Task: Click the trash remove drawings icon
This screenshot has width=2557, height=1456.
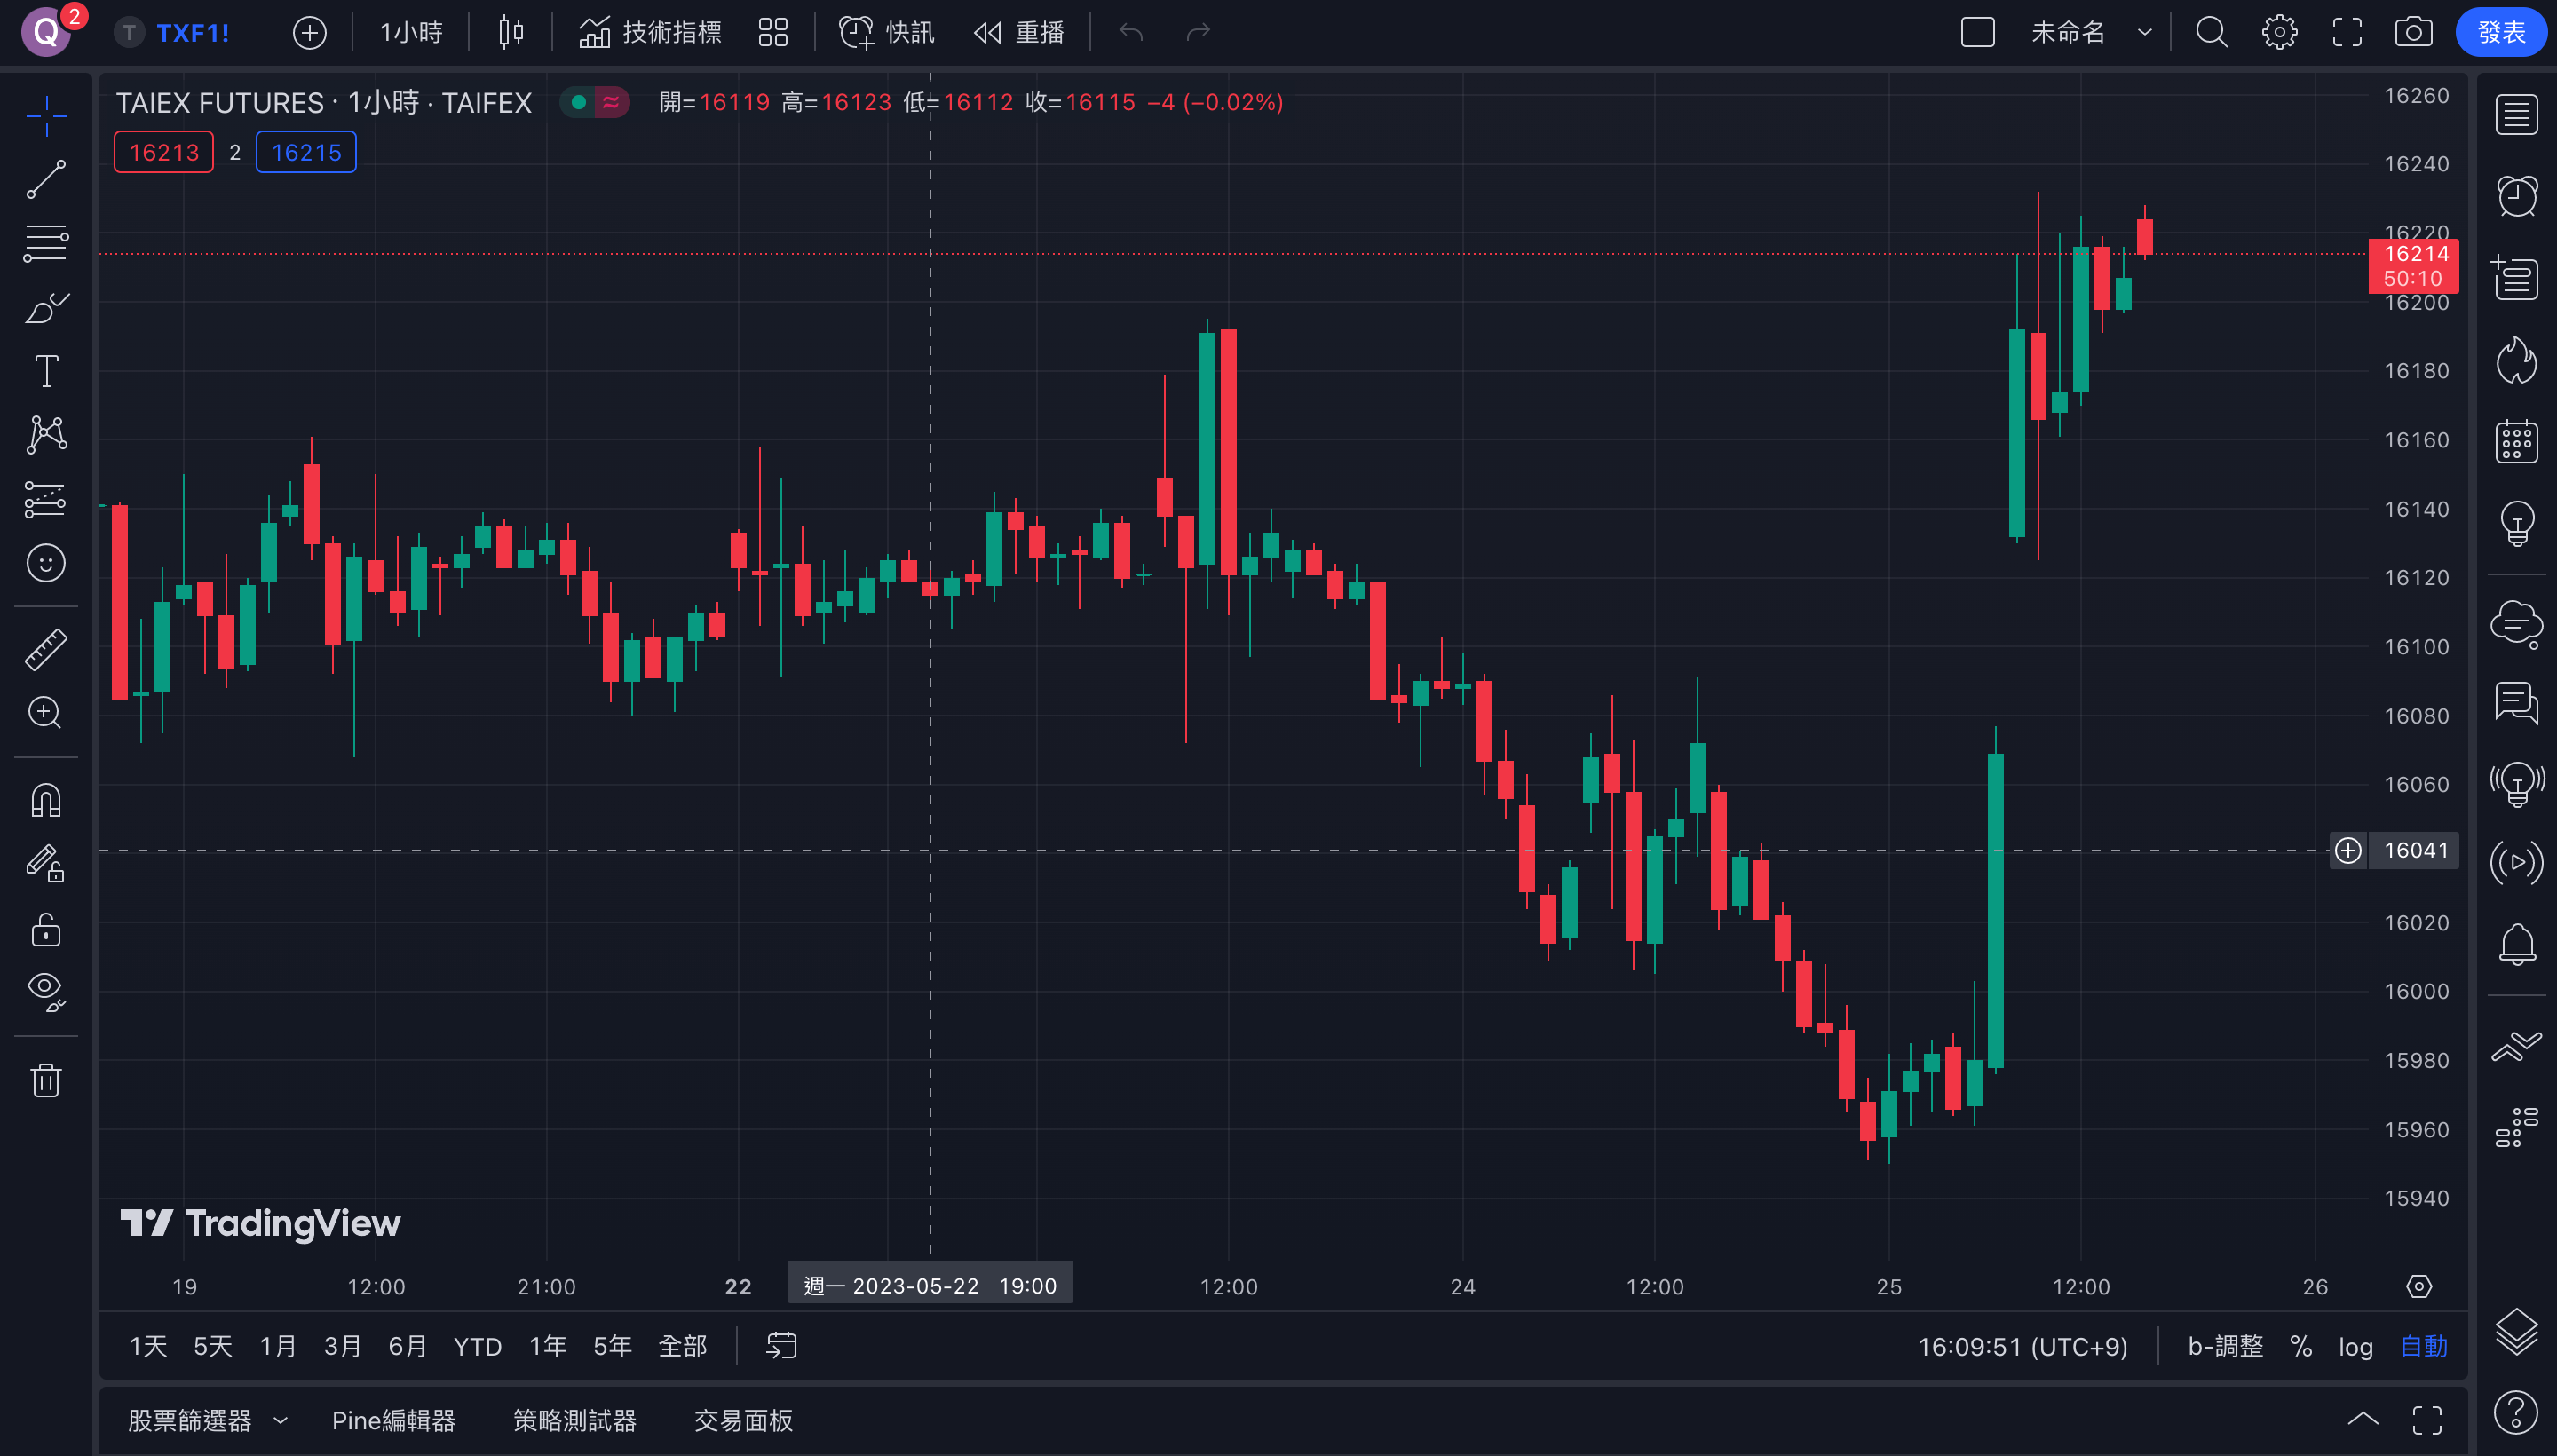Action: click(x=46, y=1080)
